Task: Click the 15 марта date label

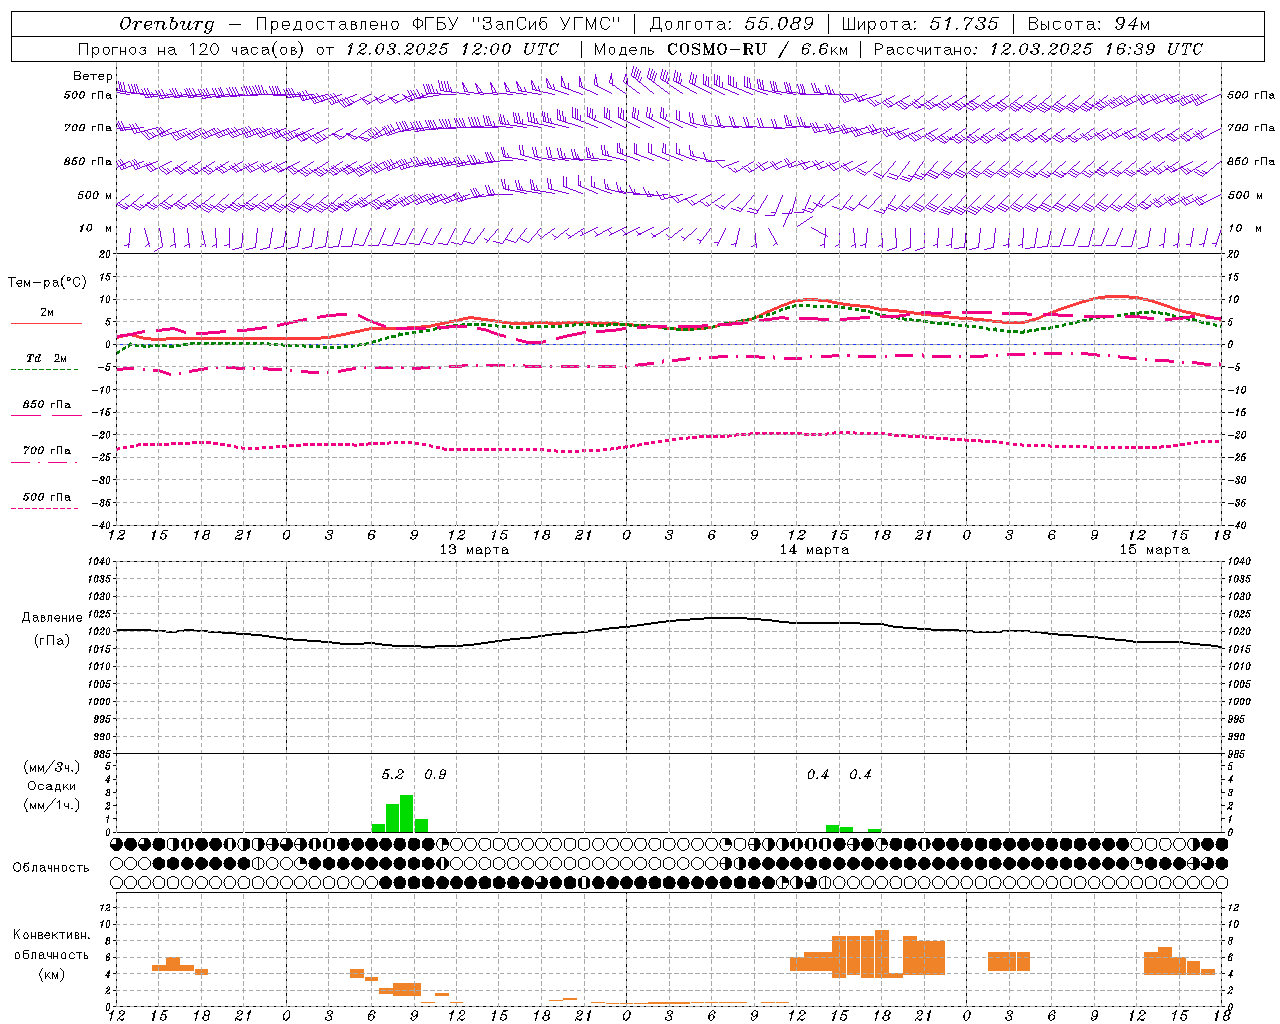Action: click(x=1155, y=550)
